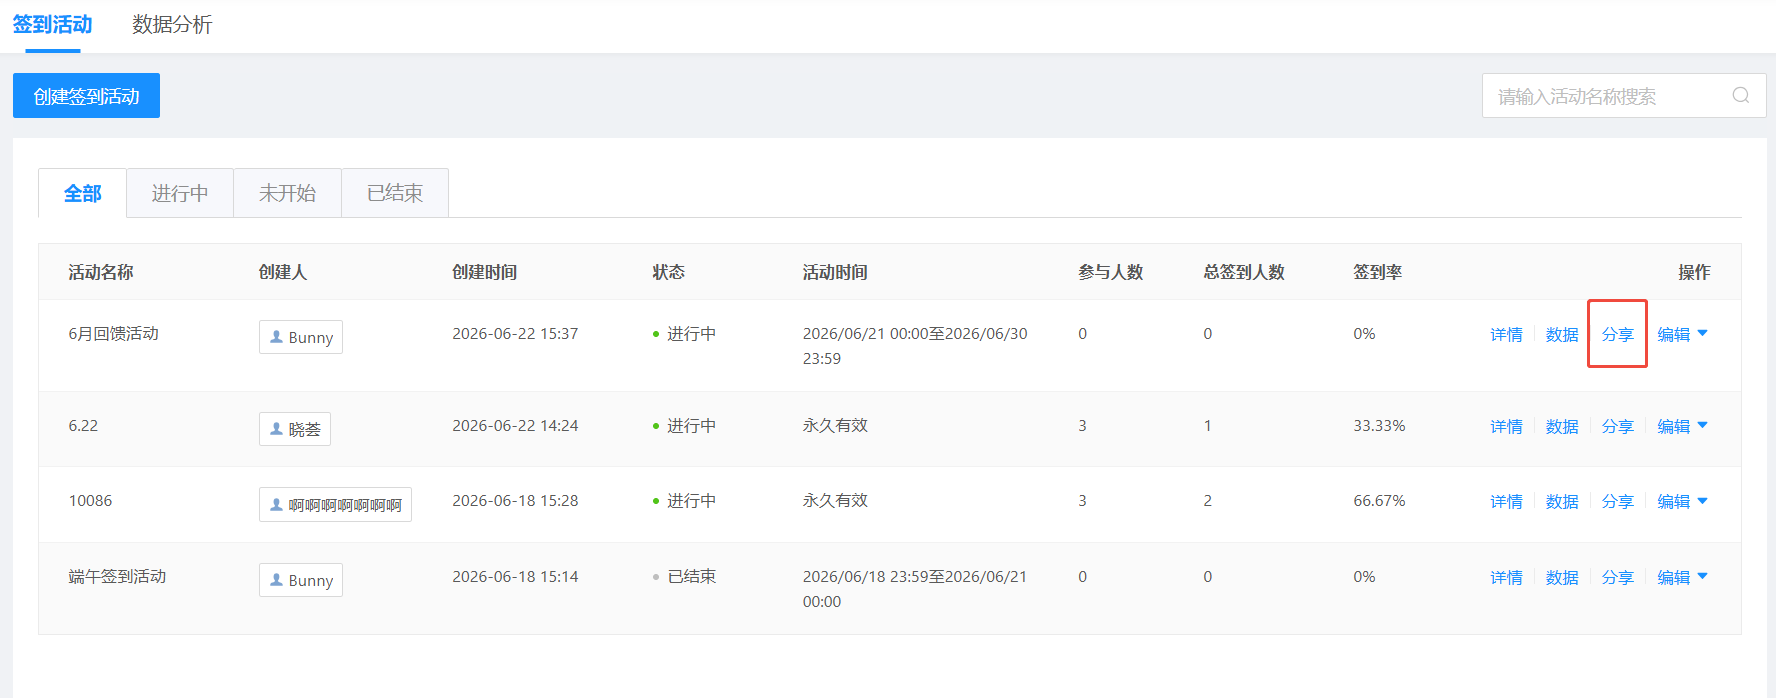Click sign-in rate 66.67%

1379,500
